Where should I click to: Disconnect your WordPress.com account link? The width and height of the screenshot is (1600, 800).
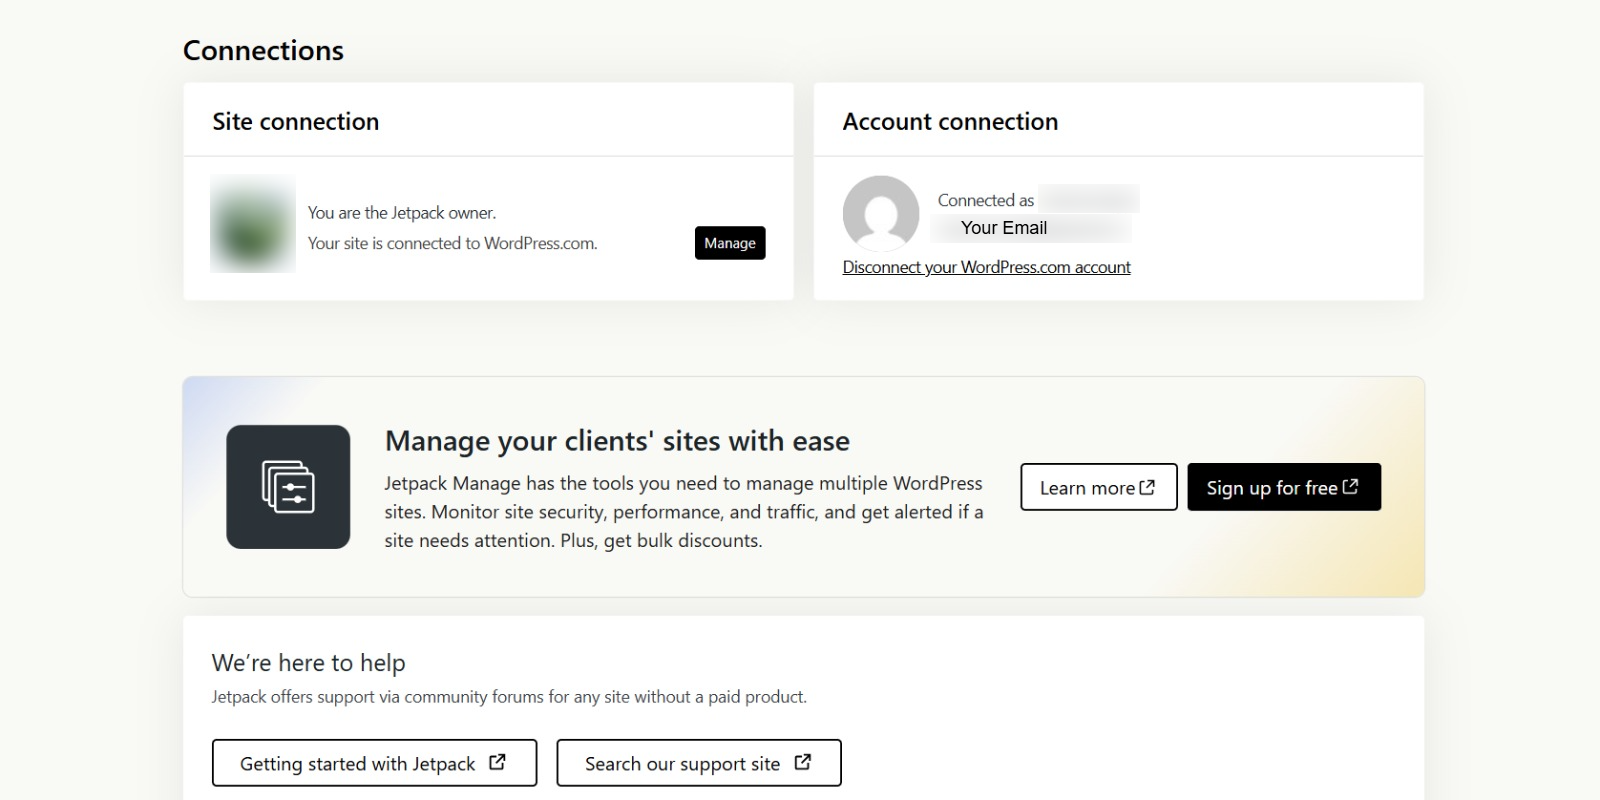point(986,267)
